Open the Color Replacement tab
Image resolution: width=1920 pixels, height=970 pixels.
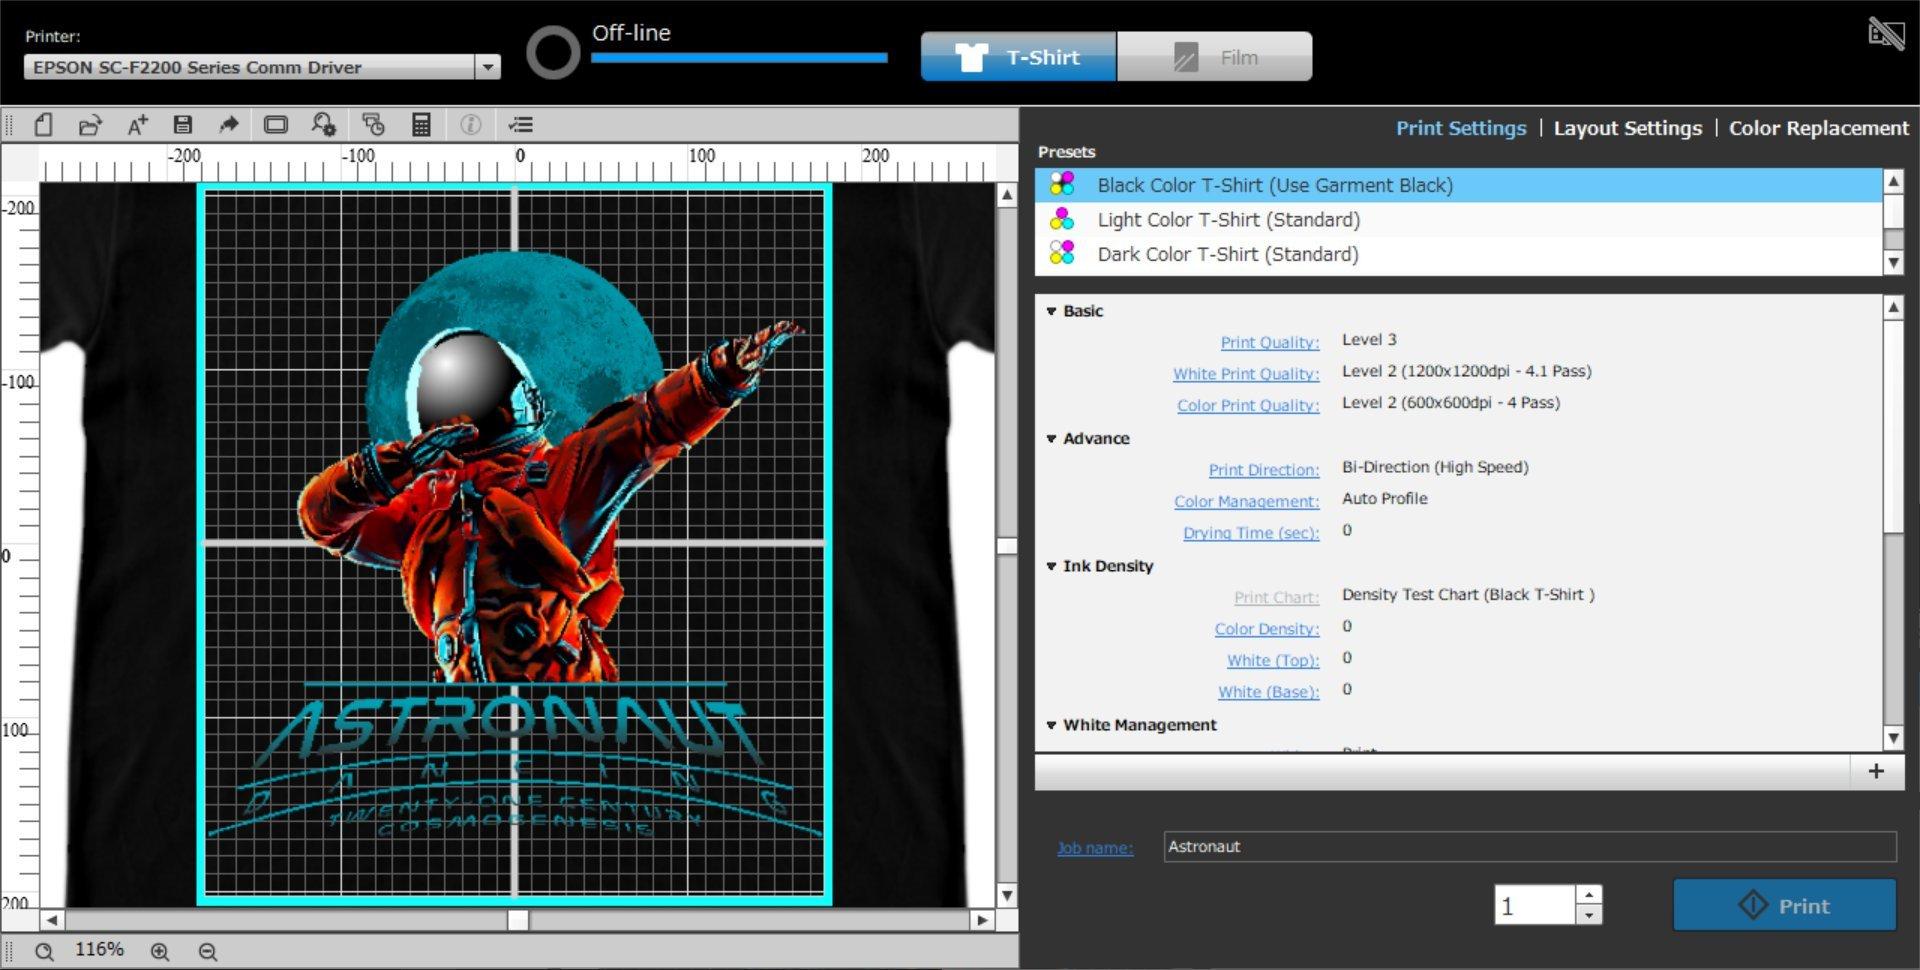click(x=1818, y=128)
